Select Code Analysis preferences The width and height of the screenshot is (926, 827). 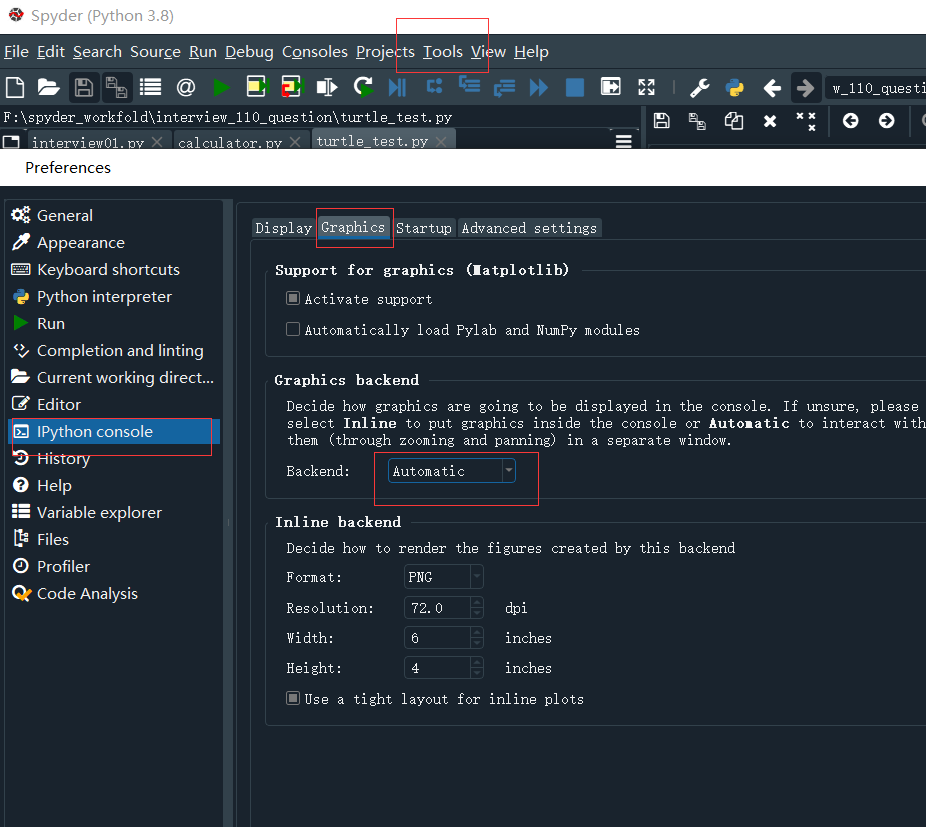click(x=112, y=593)
